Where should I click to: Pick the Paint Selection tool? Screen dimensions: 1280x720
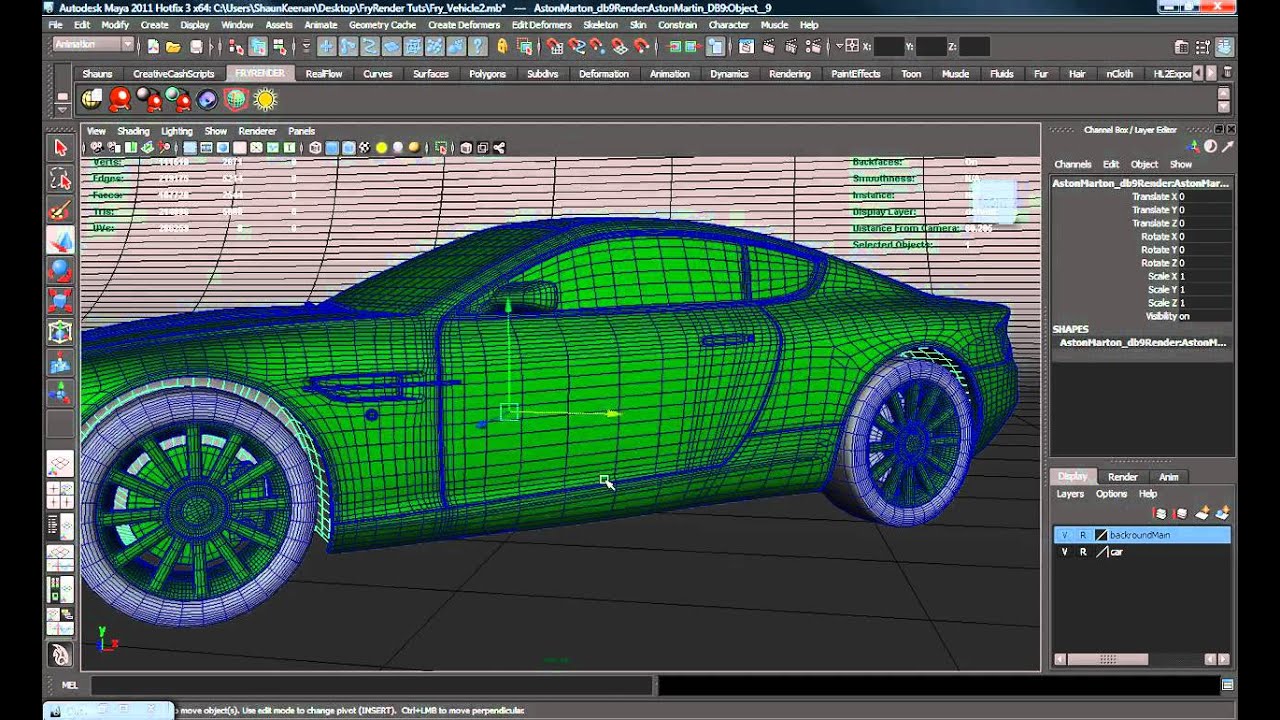(60, 210)
